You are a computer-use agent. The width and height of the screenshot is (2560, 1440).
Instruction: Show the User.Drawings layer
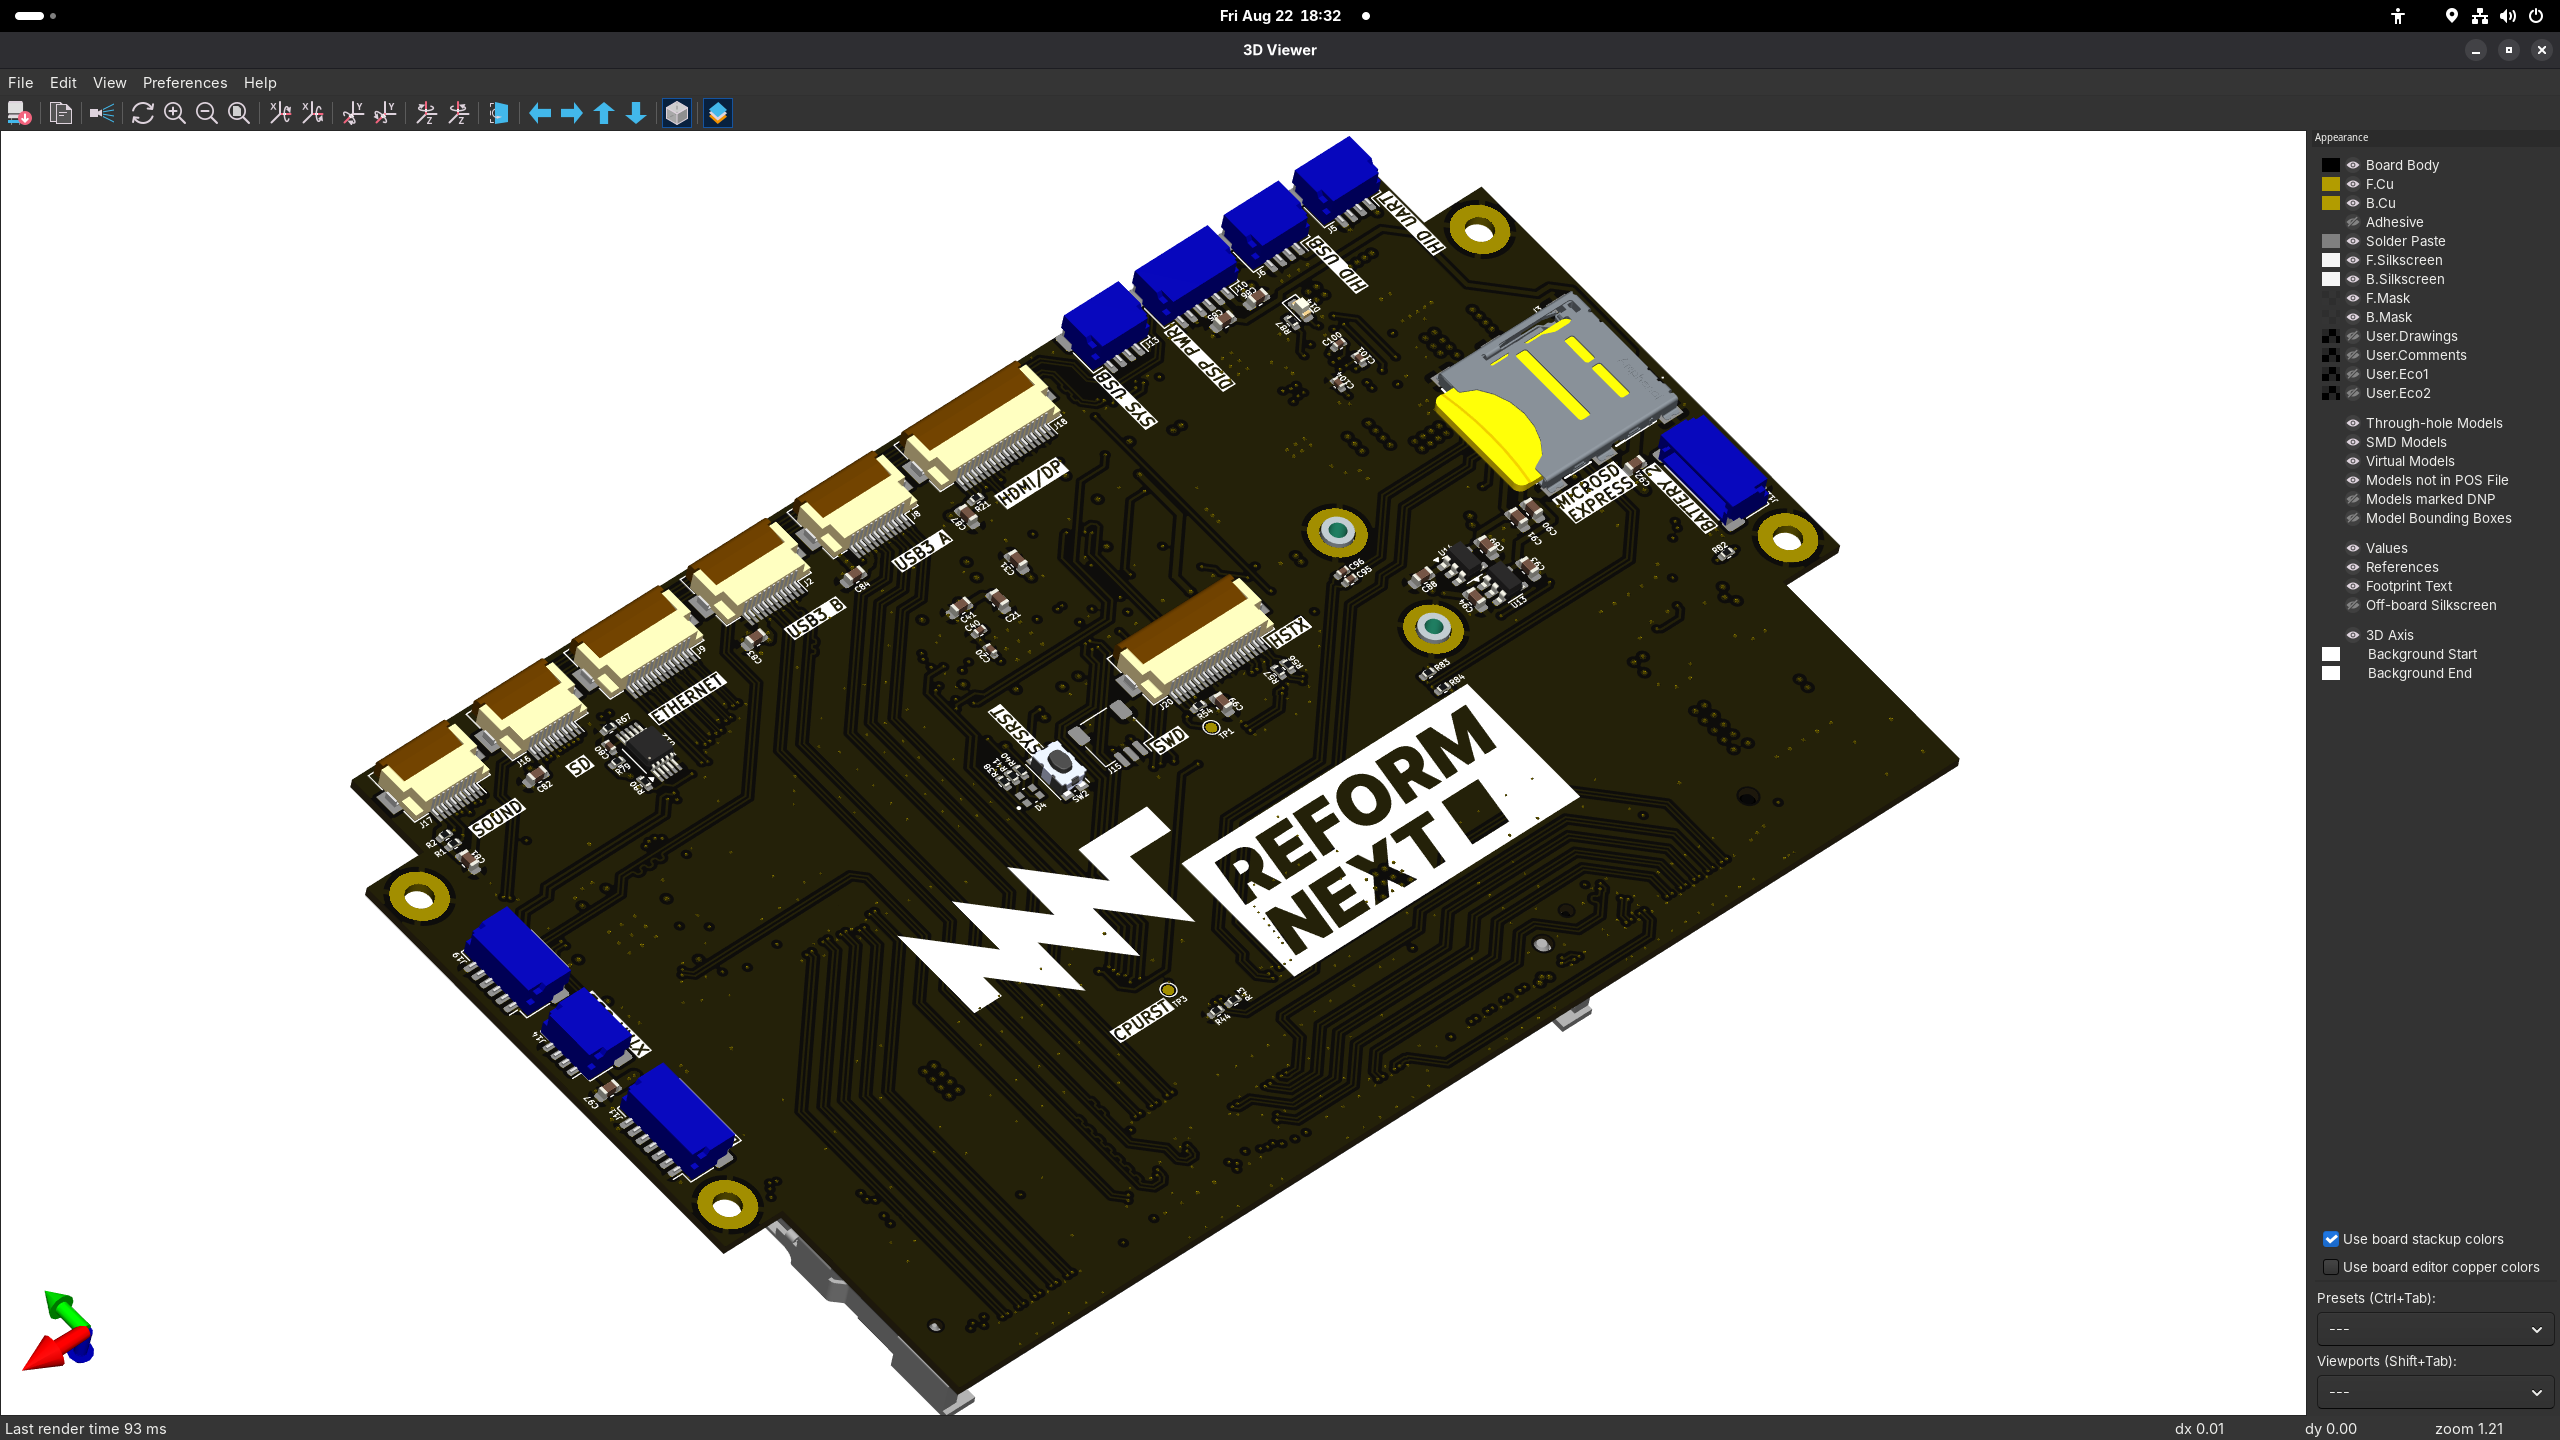point(2353,336)
